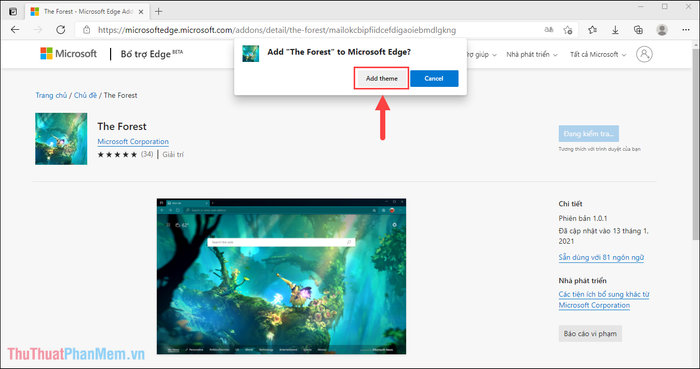Click the Microsoft logo
700x369 pixels.
pos(68,54)
